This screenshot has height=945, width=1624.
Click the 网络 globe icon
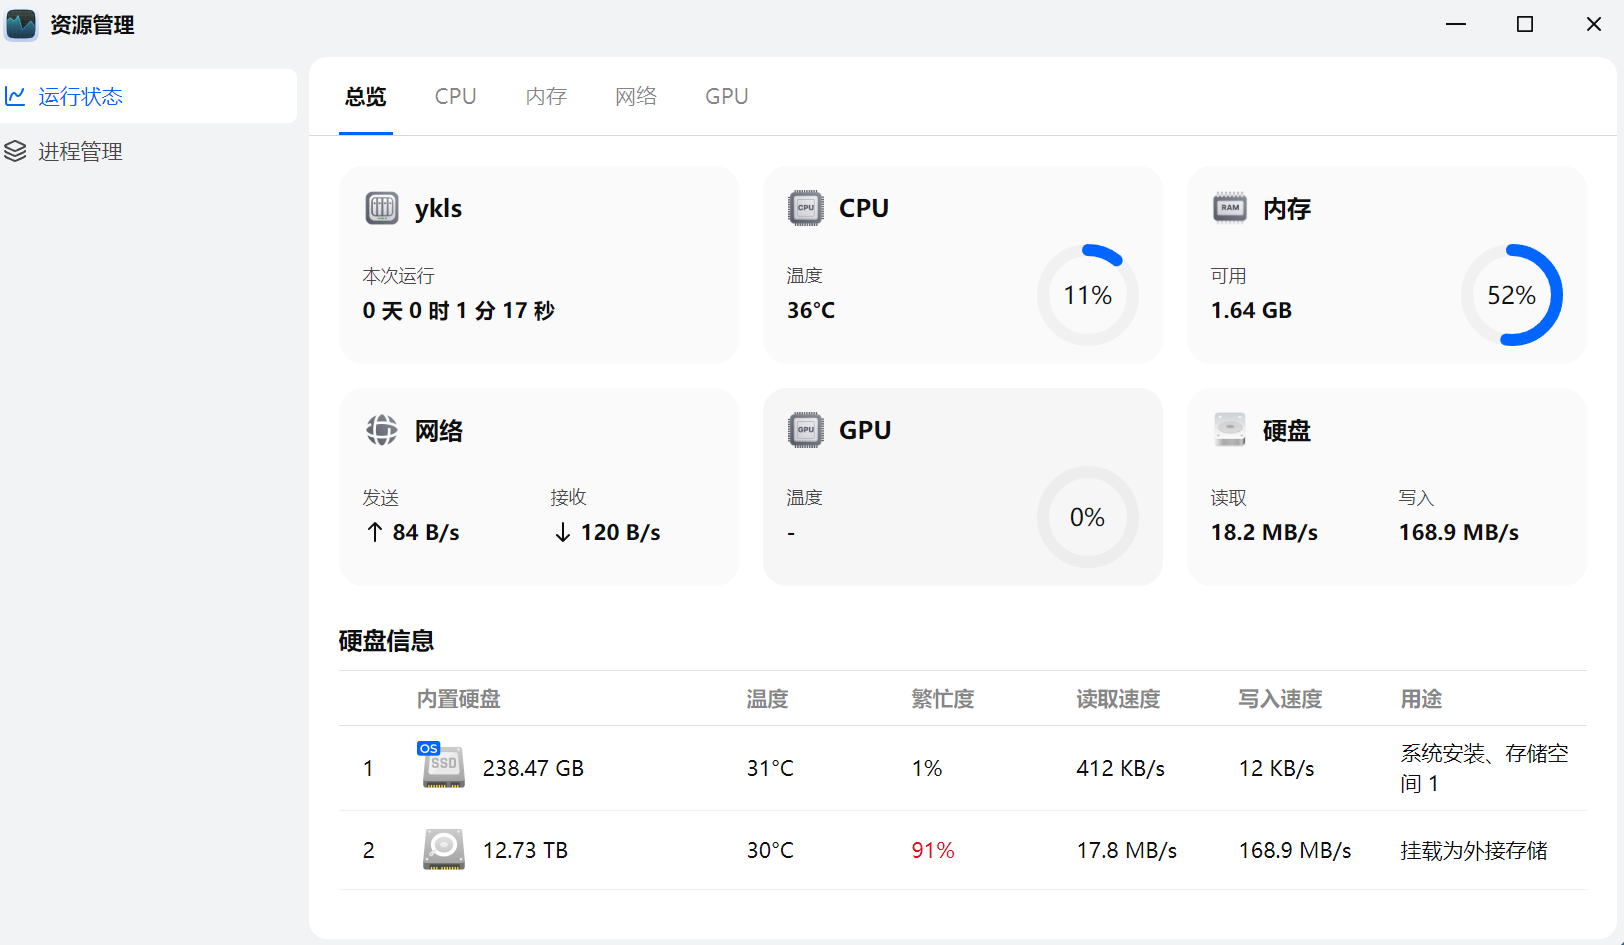[x=382, y=430]
